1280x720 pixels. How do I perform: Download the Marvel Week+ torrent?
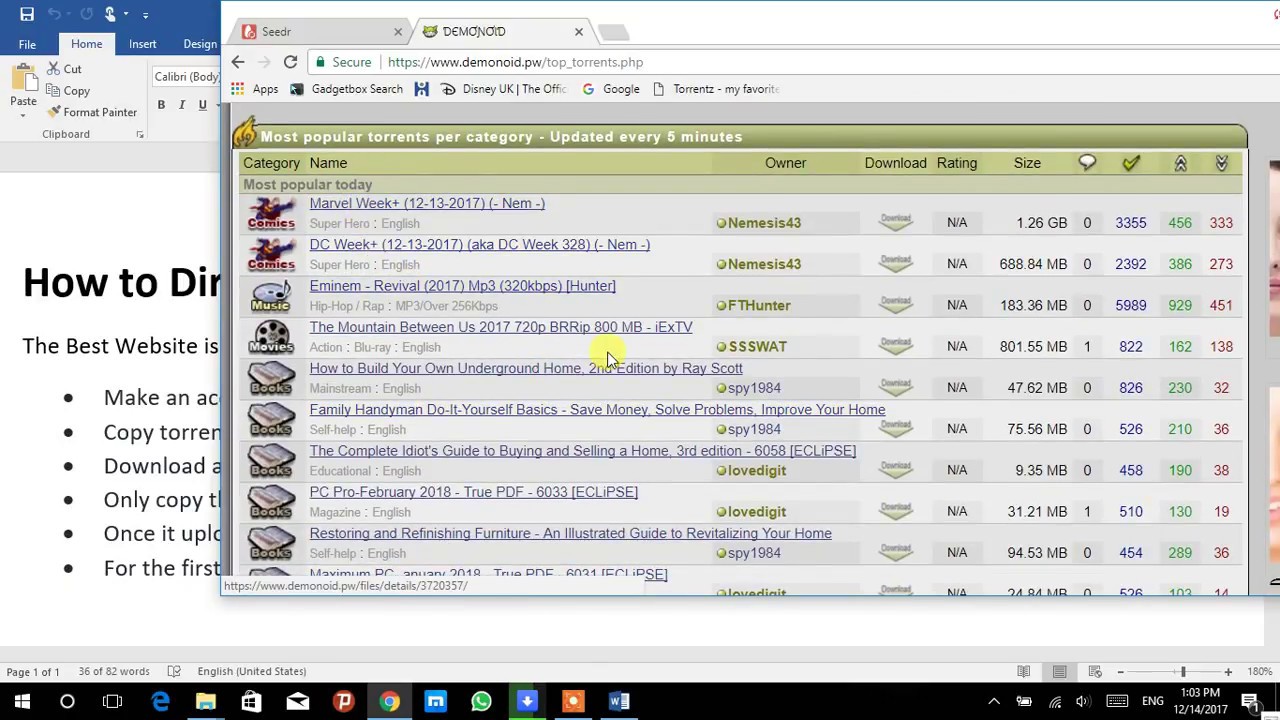[895, 221]
